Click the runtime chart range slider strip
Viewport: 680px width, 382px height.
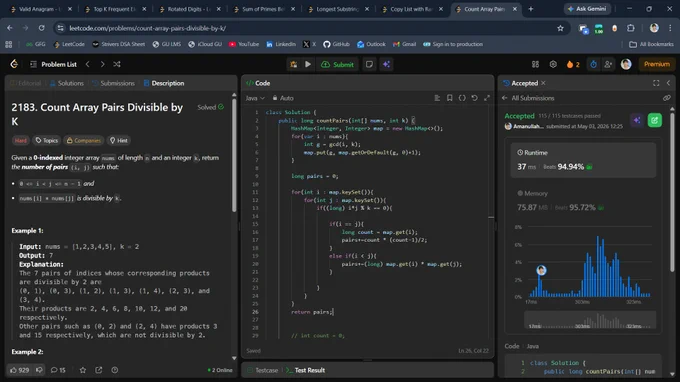coord(590,321)
